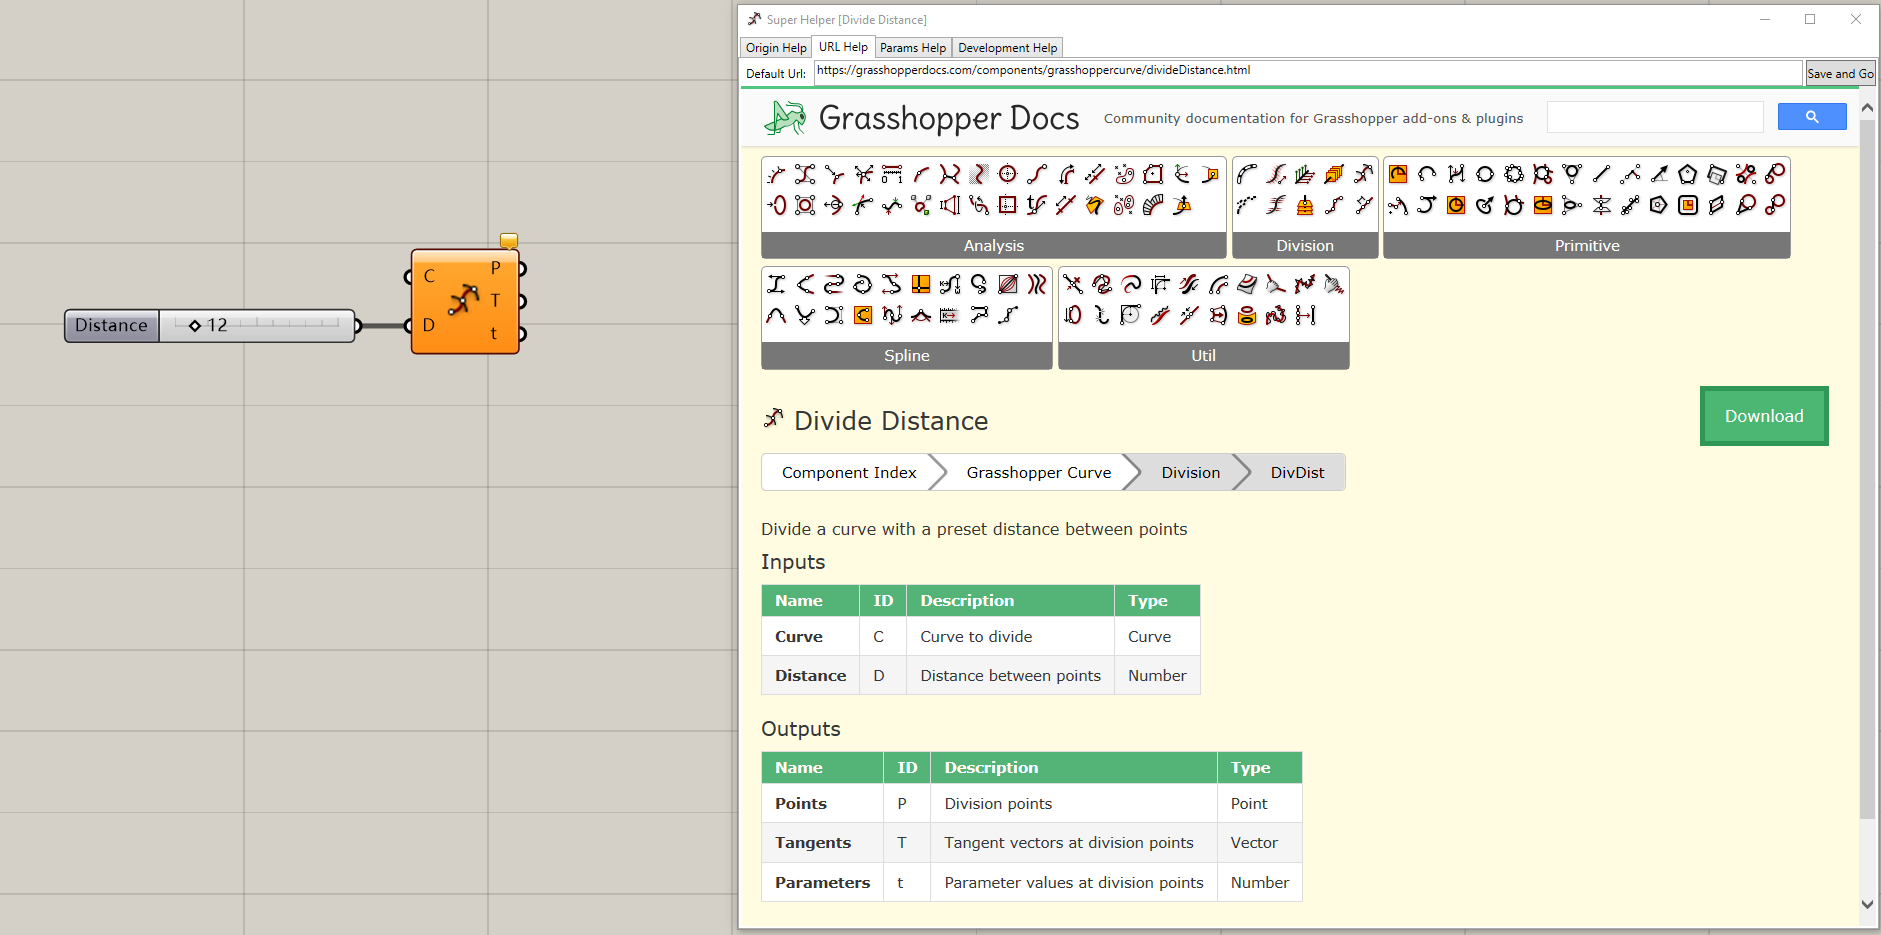Click the Grasshopper Docs grasshopper logo

click(785, 118)
